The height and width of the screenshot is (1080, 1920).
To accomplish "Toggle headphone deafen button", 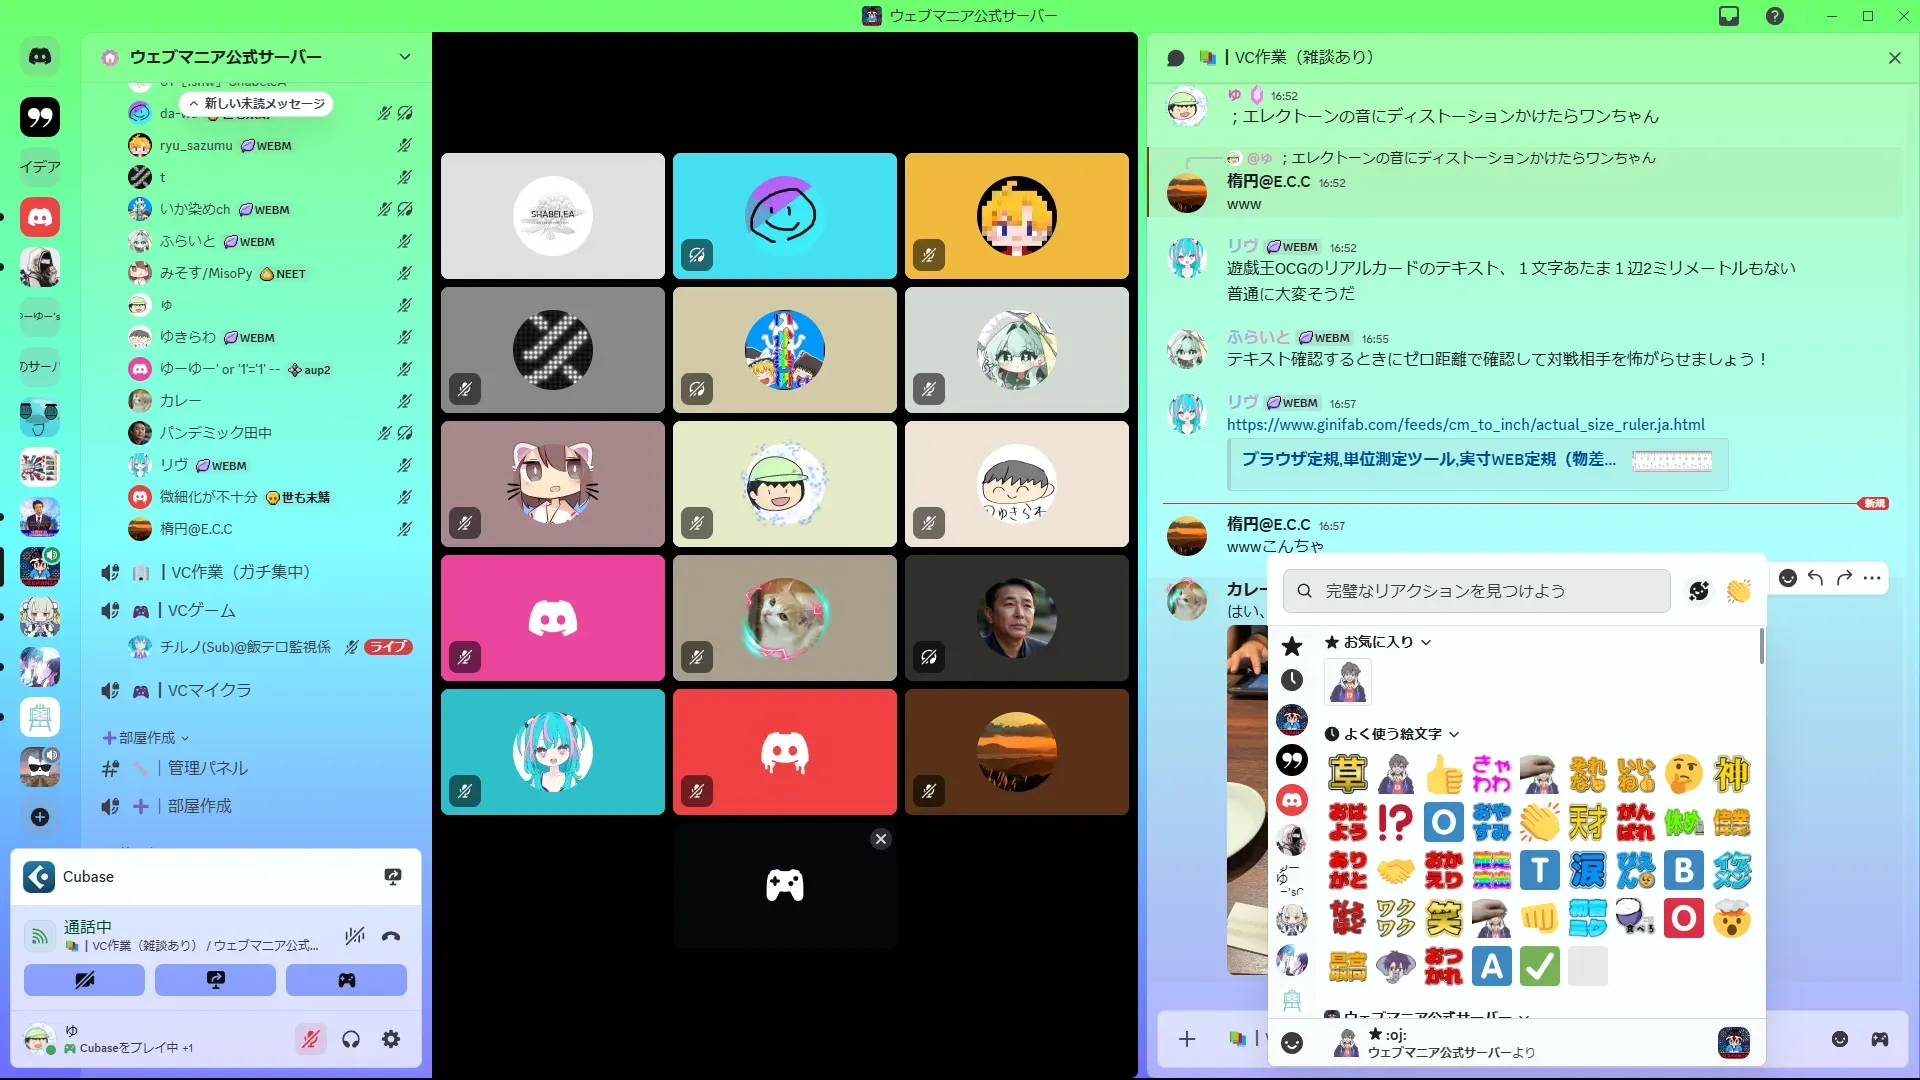I will click(351, 1040).
